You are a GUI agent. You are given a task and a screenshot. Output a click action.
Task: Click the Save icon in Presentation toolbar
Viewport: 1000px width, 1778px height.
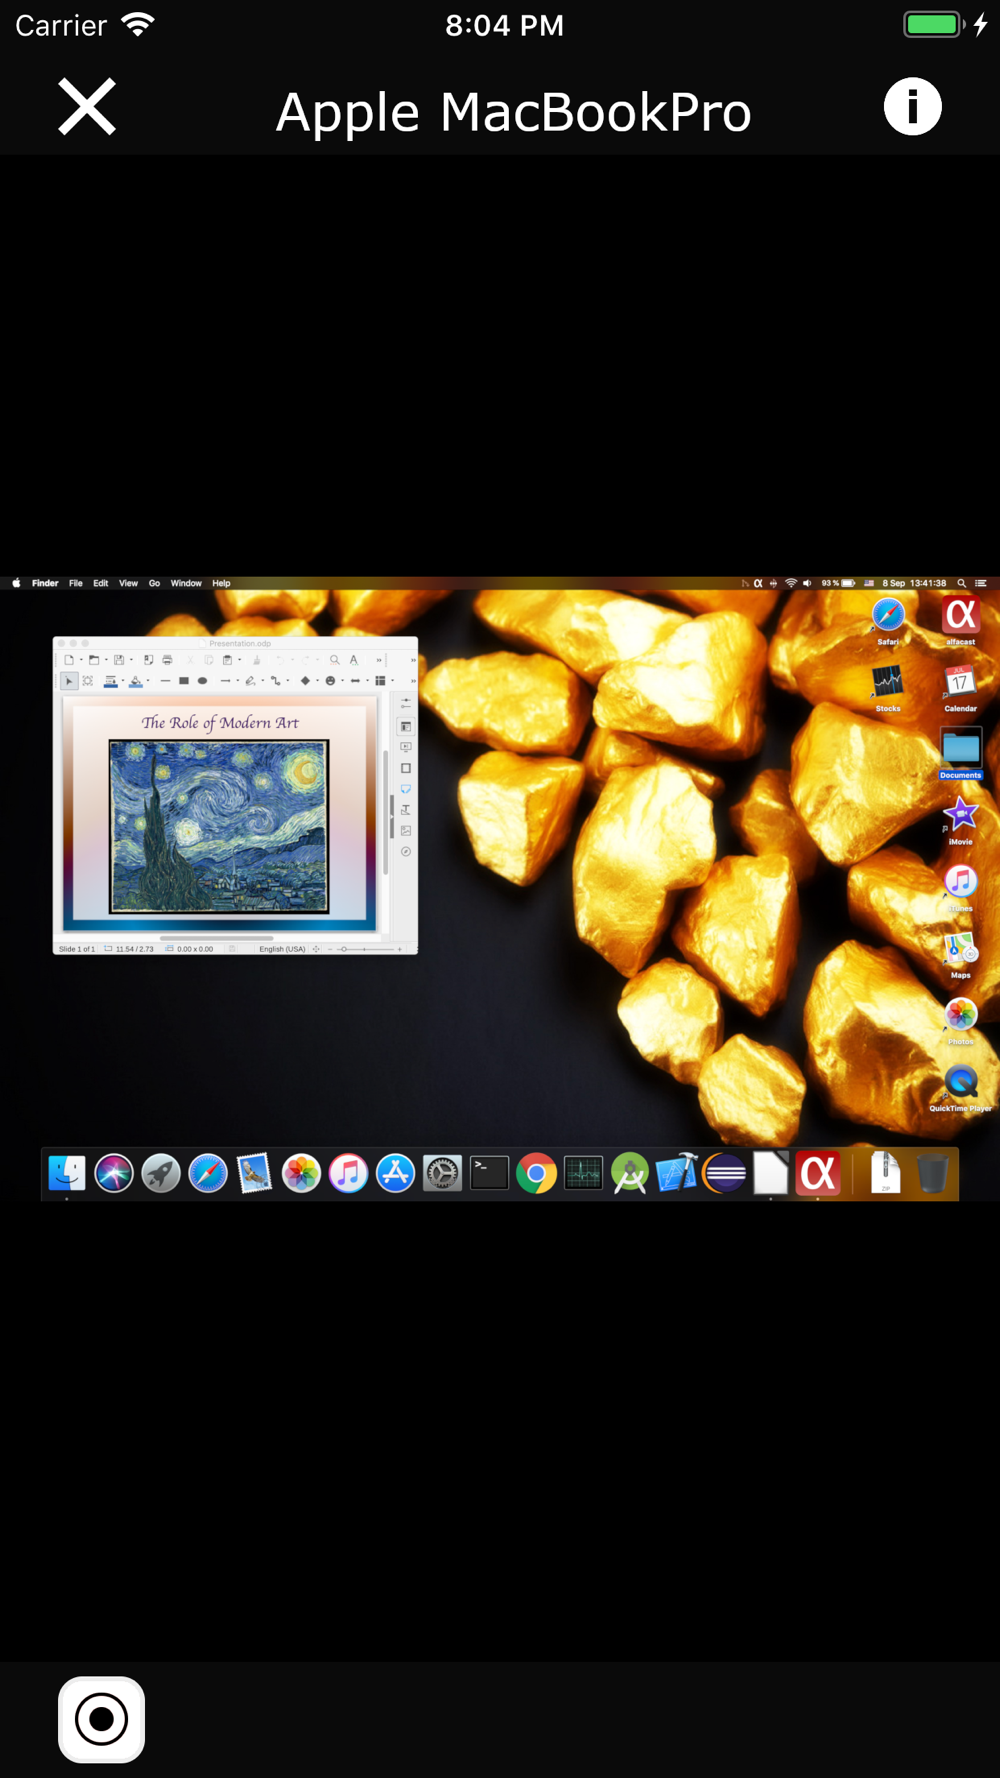pyautogui.click(x=118, y=660)
